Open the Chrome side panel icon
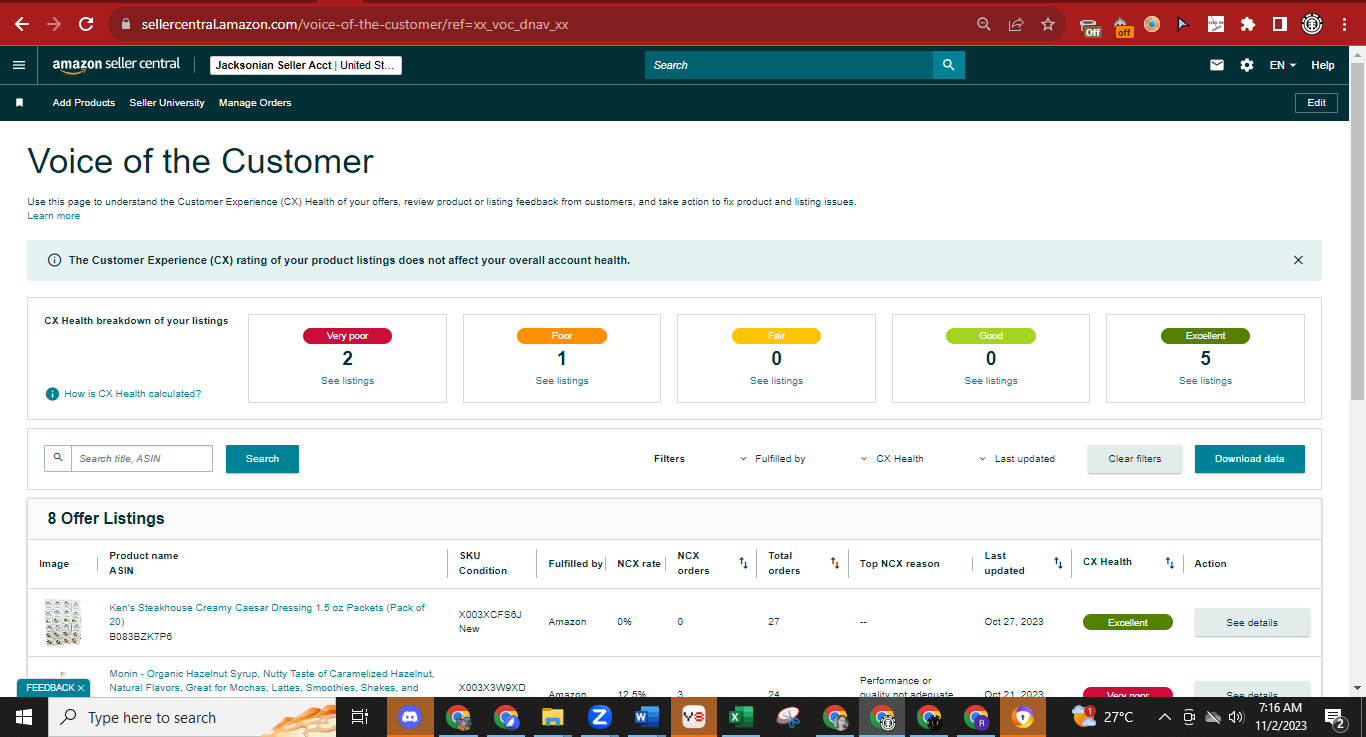The height and width of the screenshot is (737, 1366). click(1279, 24)
